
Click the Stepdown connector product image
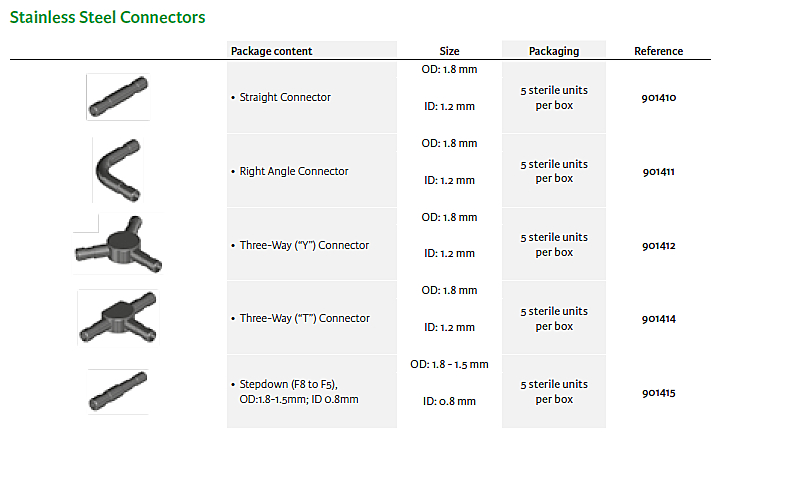pos(118,390)
